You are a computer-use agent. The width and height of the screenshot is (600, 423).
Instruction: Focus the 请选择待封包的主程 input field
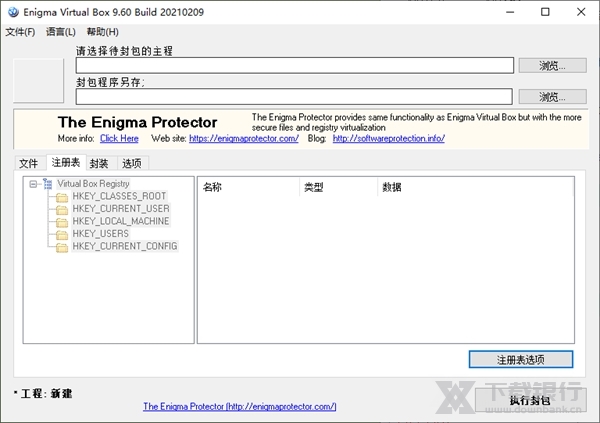pos(295,65)
